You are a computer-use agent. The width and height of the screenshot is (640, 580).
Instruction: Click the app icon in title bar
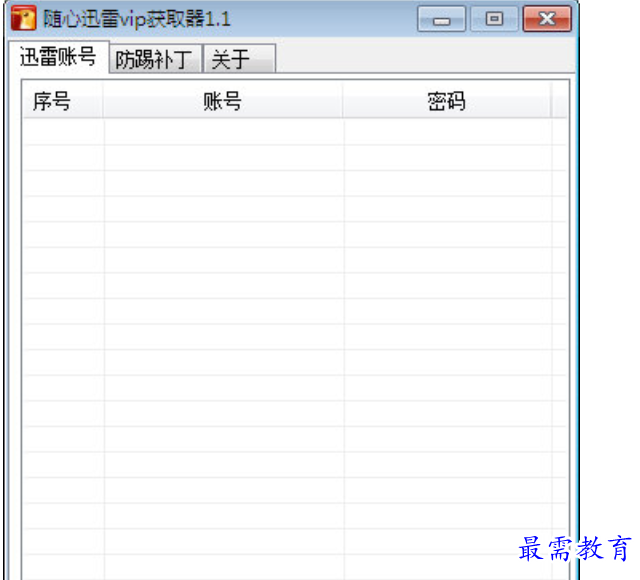pyautogui.click(x=23, y=18)
